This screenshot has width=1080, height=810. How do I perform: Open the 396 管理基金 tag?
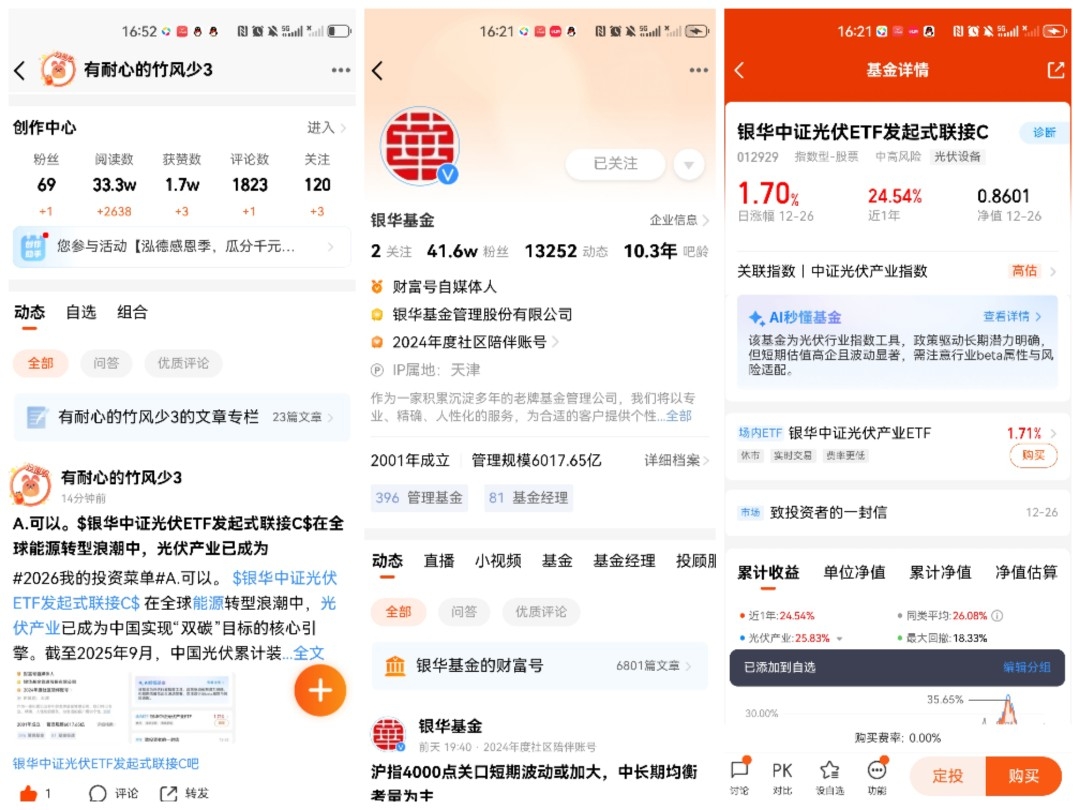click(419, 497)
